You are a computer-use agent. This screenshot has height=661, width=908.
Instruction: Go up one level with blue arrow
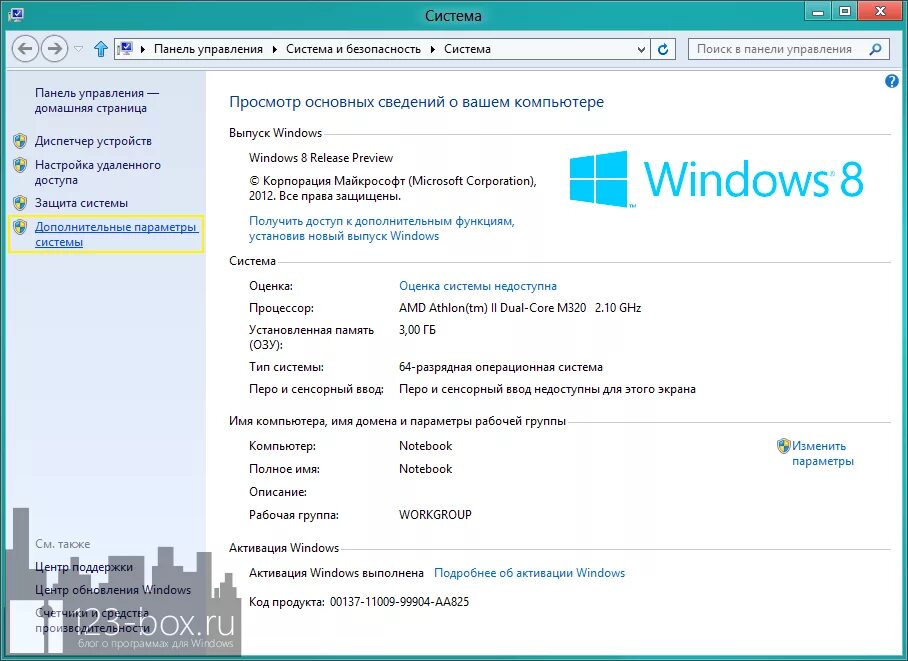point(101,49)
